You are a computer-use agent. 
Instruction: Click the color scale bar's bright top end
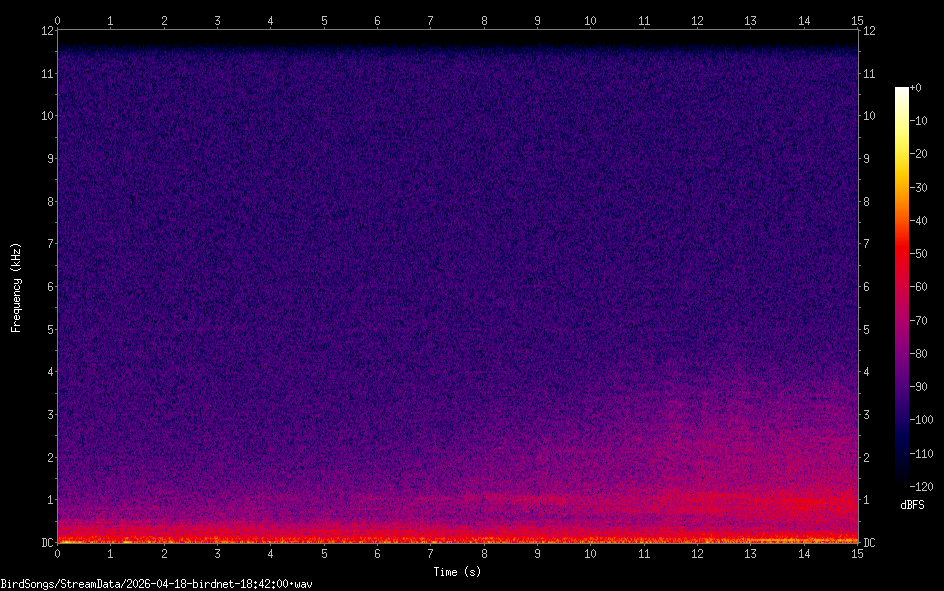(902, 93)
